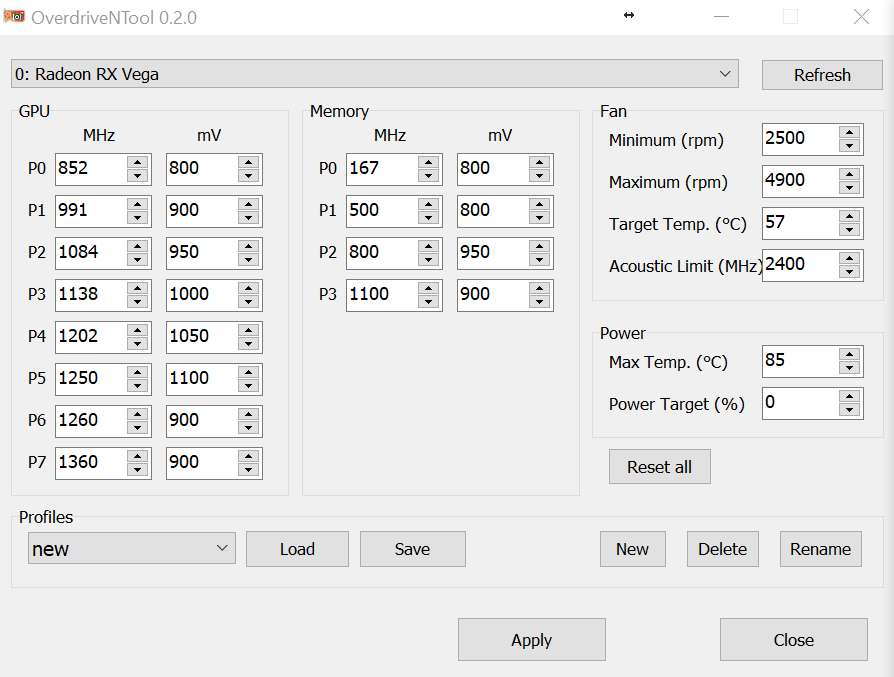Create a New profile
The width and height of the screenshot is (894, 677).
[x=632, y=549]
